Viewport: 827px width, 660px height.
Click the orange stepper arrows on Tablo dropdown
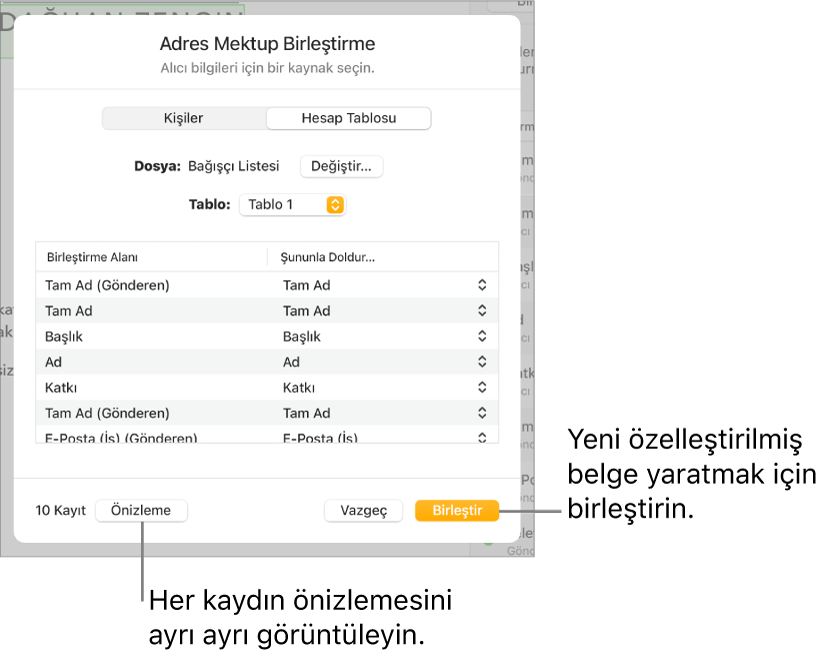[335, 205]
